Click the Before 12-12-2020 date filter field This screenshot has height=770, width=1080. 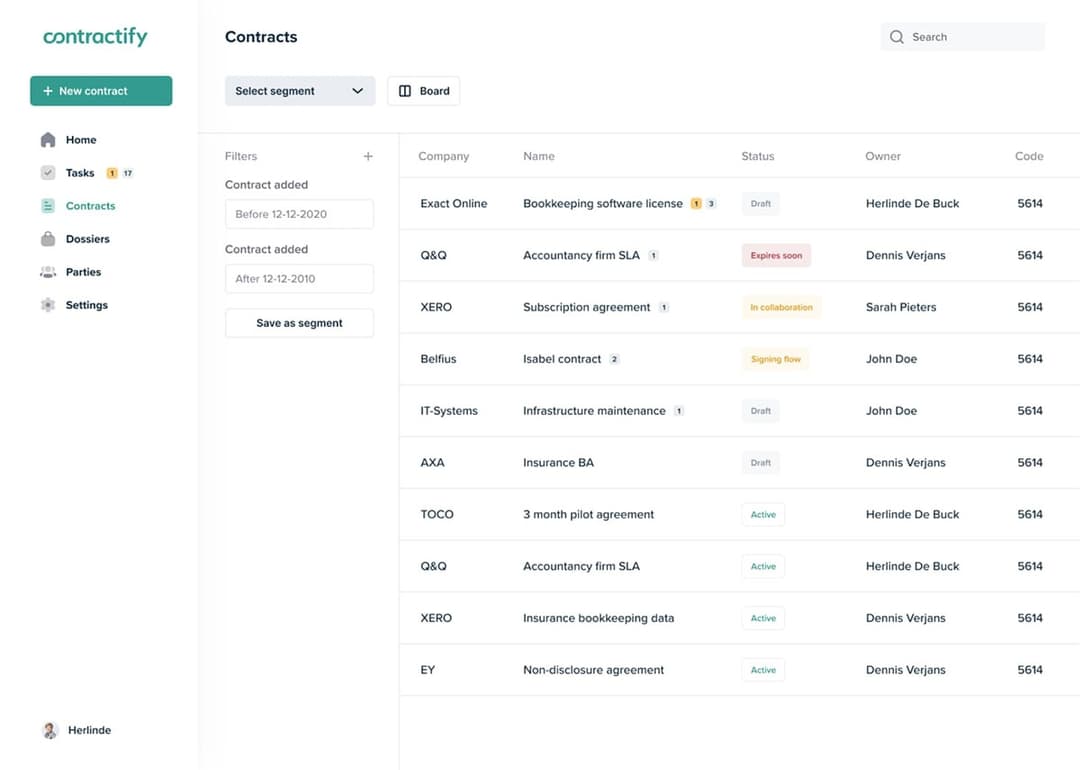299,213
